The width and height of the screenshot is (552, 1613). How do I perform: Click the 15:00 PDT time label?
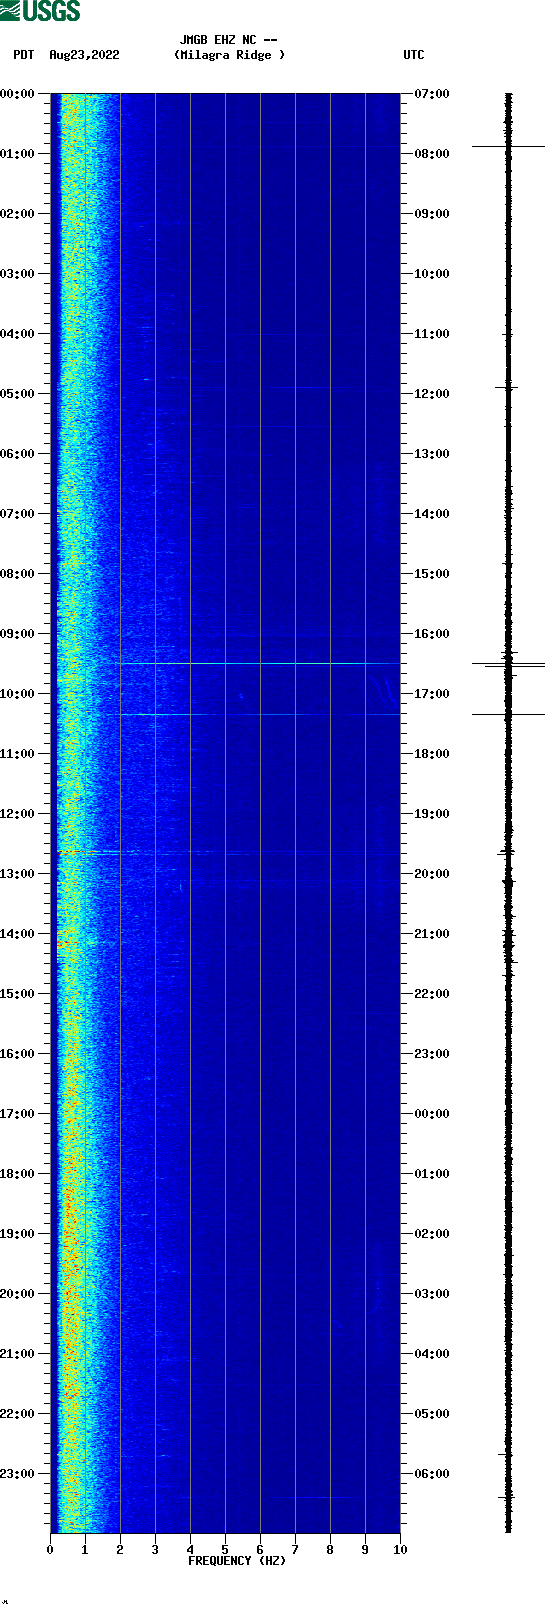(18, 994)
